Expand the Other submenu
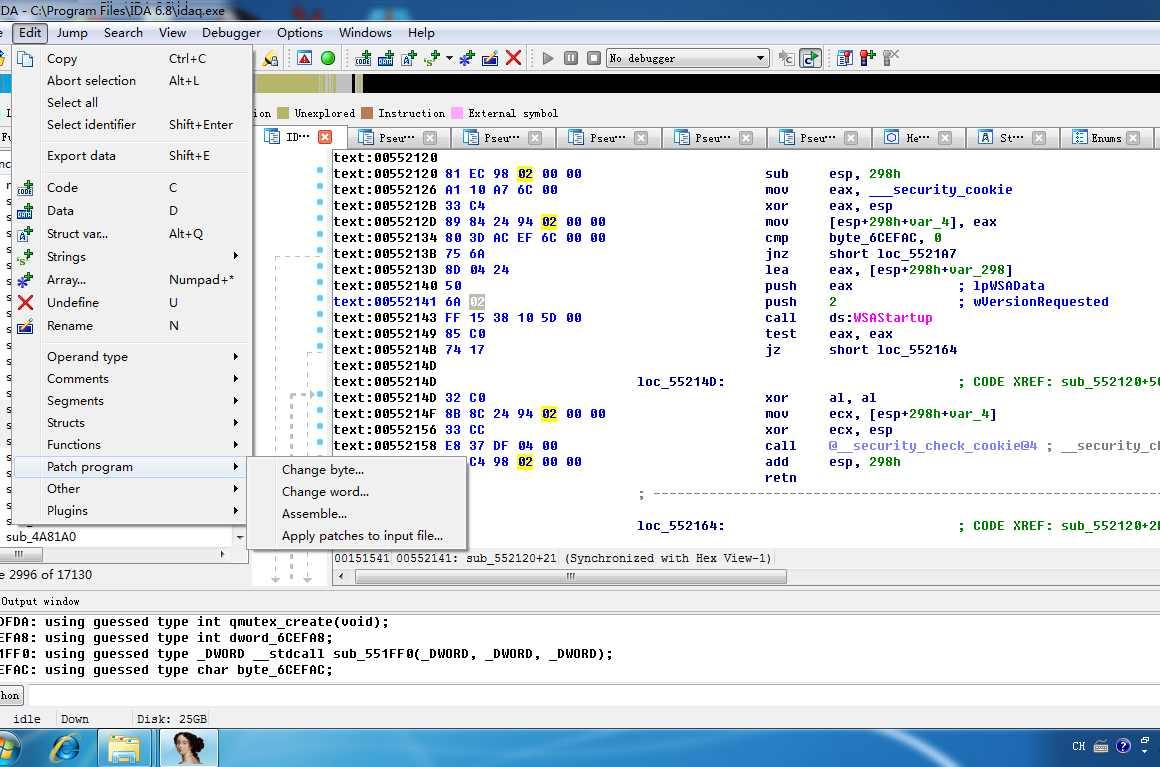 133,489
